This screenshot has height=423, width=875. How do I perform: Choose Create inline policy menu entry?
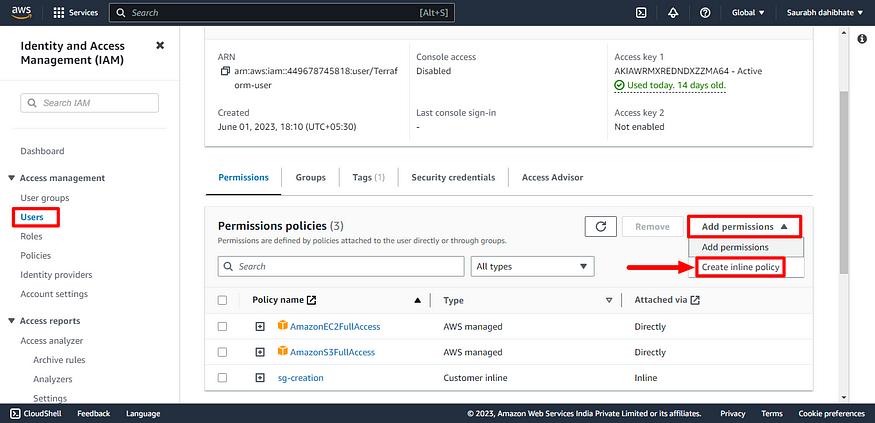[x=741, y=267]
